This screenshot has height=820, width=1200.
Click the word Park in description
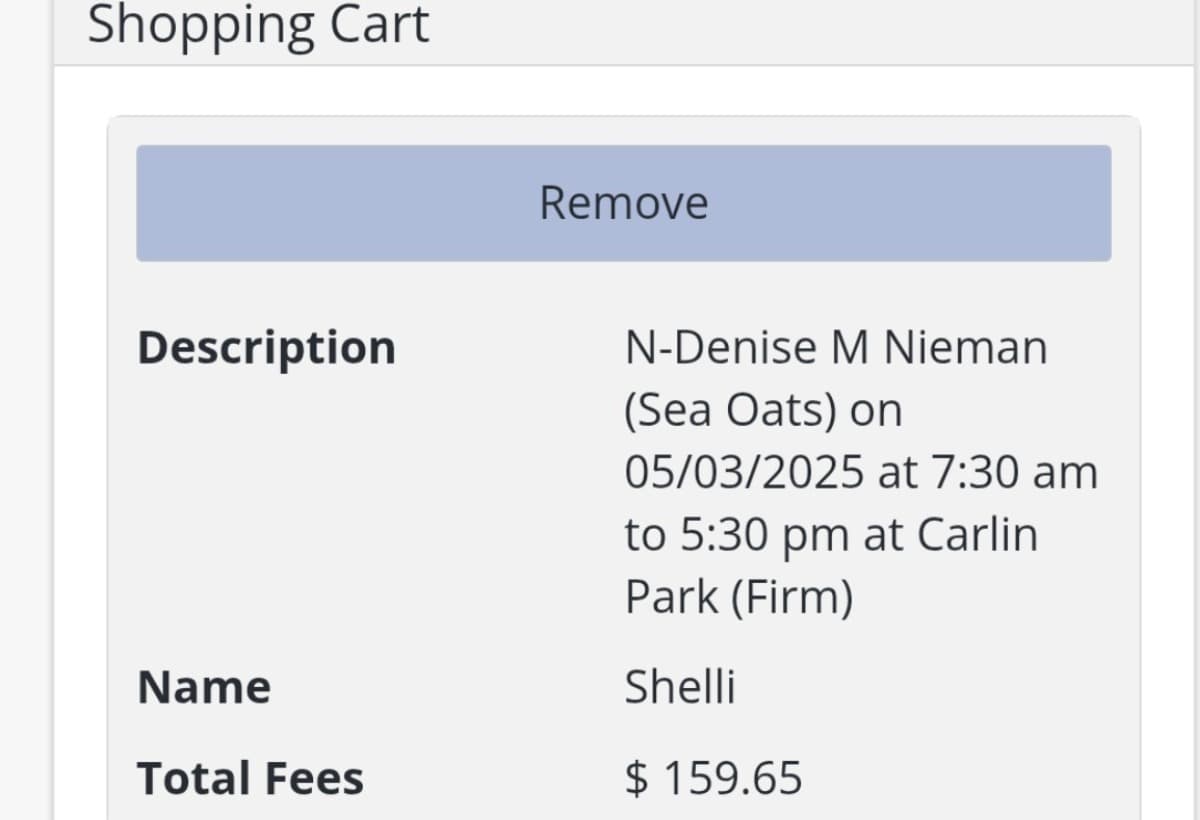point(671,597)
